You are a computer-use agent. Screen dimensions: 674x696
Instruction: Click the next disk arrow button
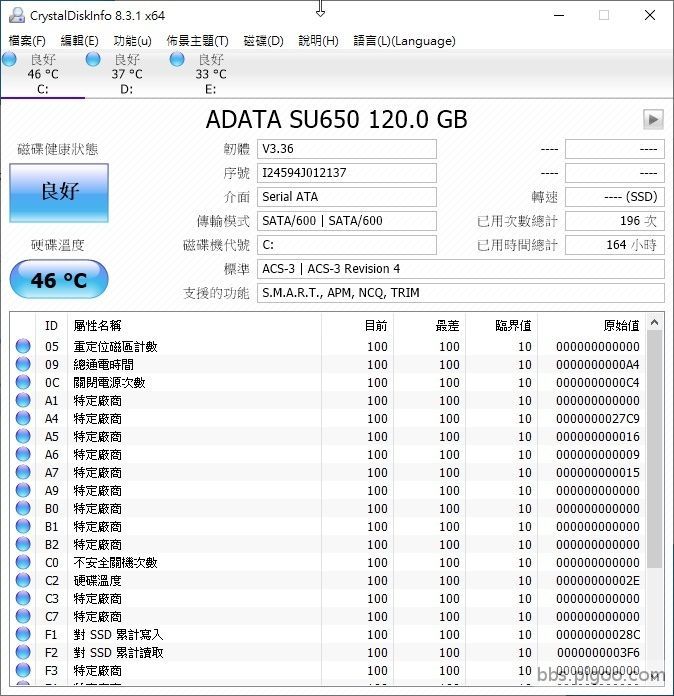tap(653, 119)
